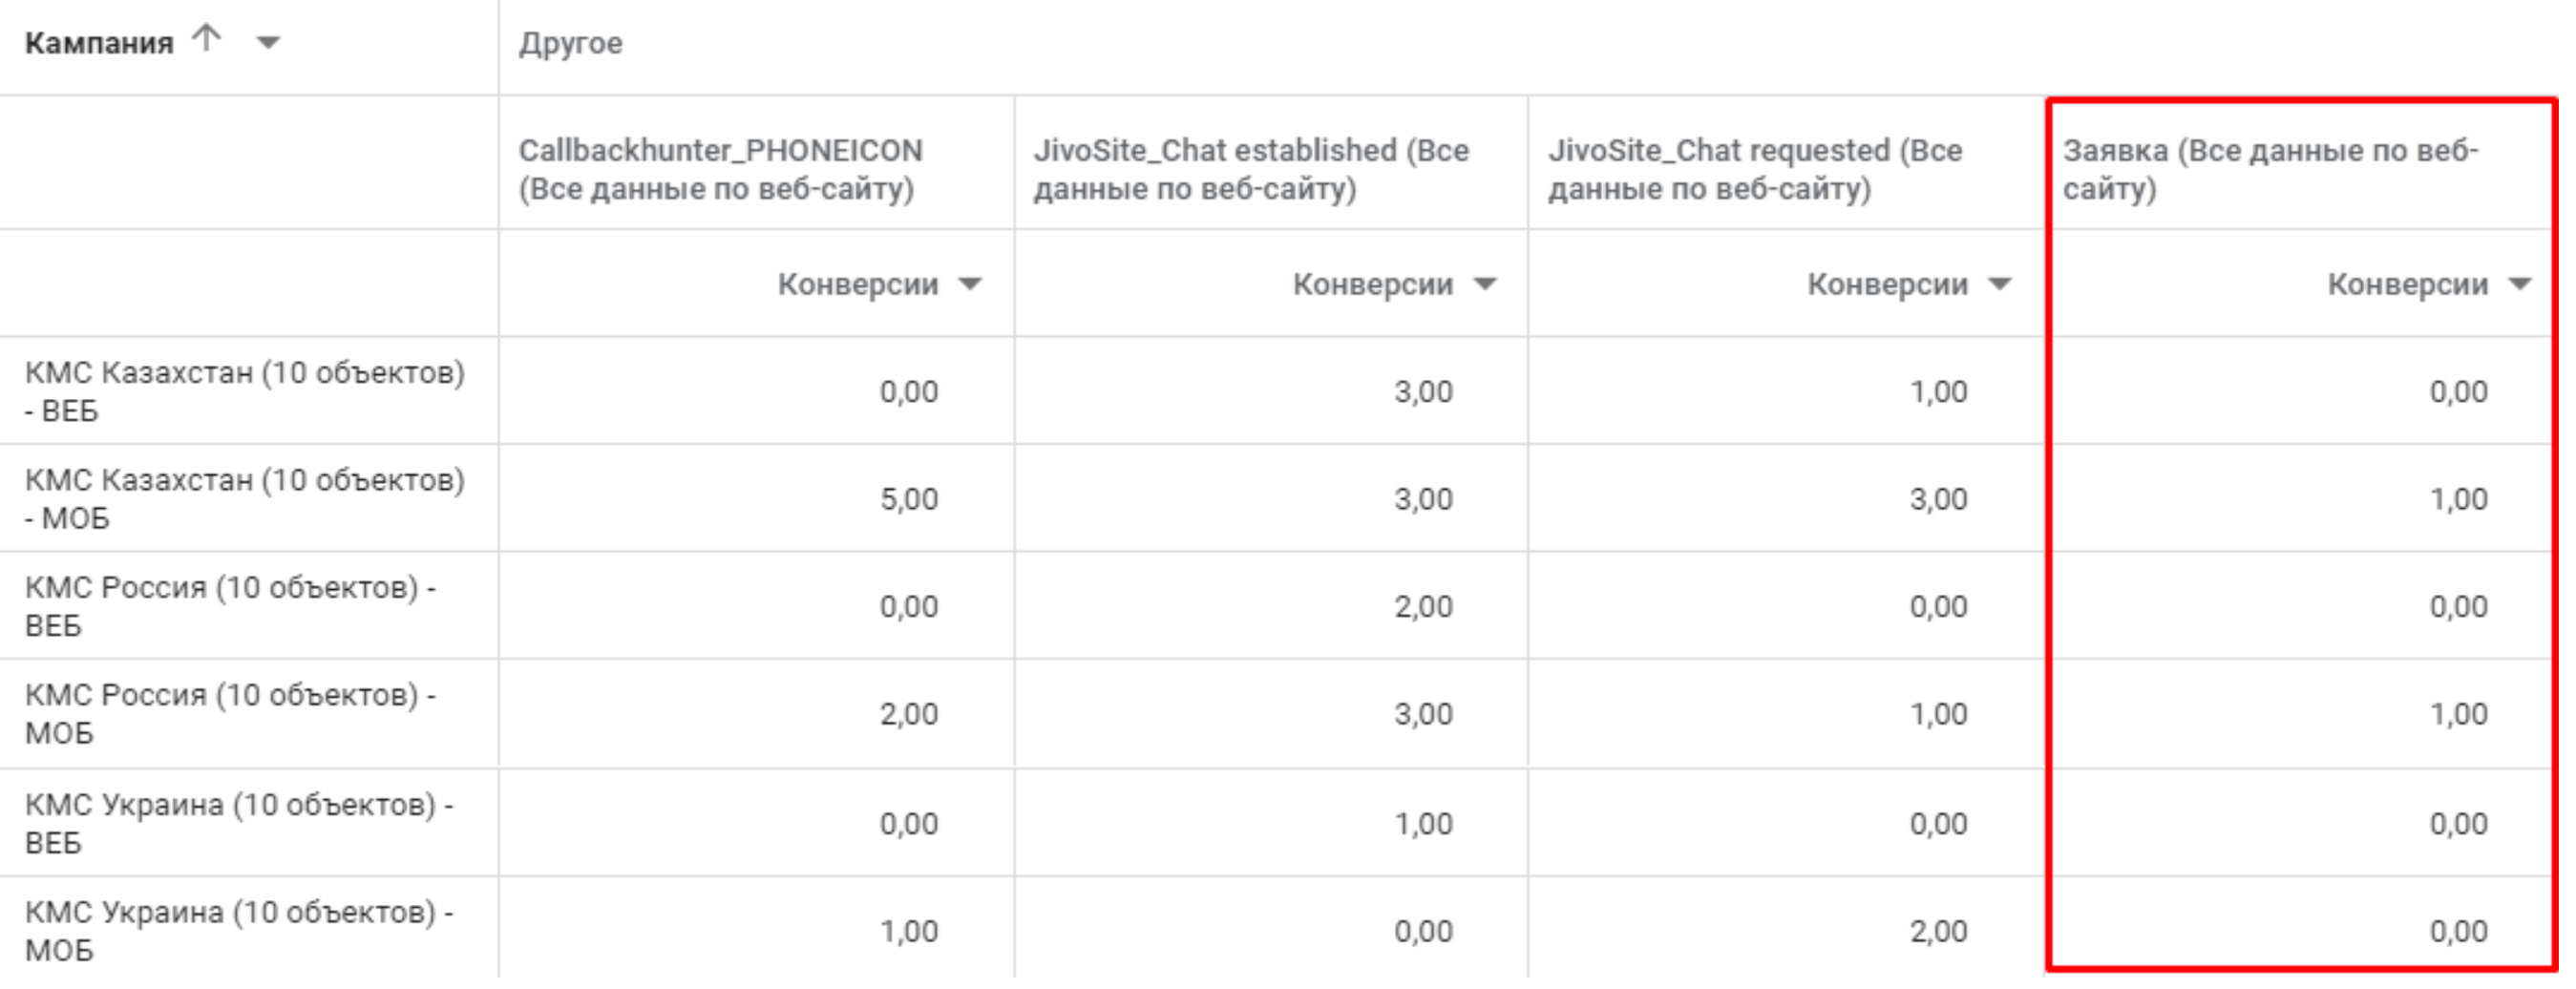Open campaign КМС Украина (10 объектов) - МОБ
The image size is (2576, 989).
(238, 931)
